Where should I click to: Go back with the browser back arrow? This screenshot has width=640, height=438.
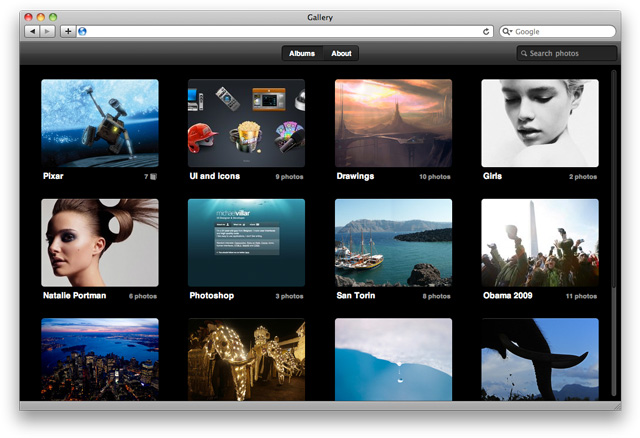point(32,31)
